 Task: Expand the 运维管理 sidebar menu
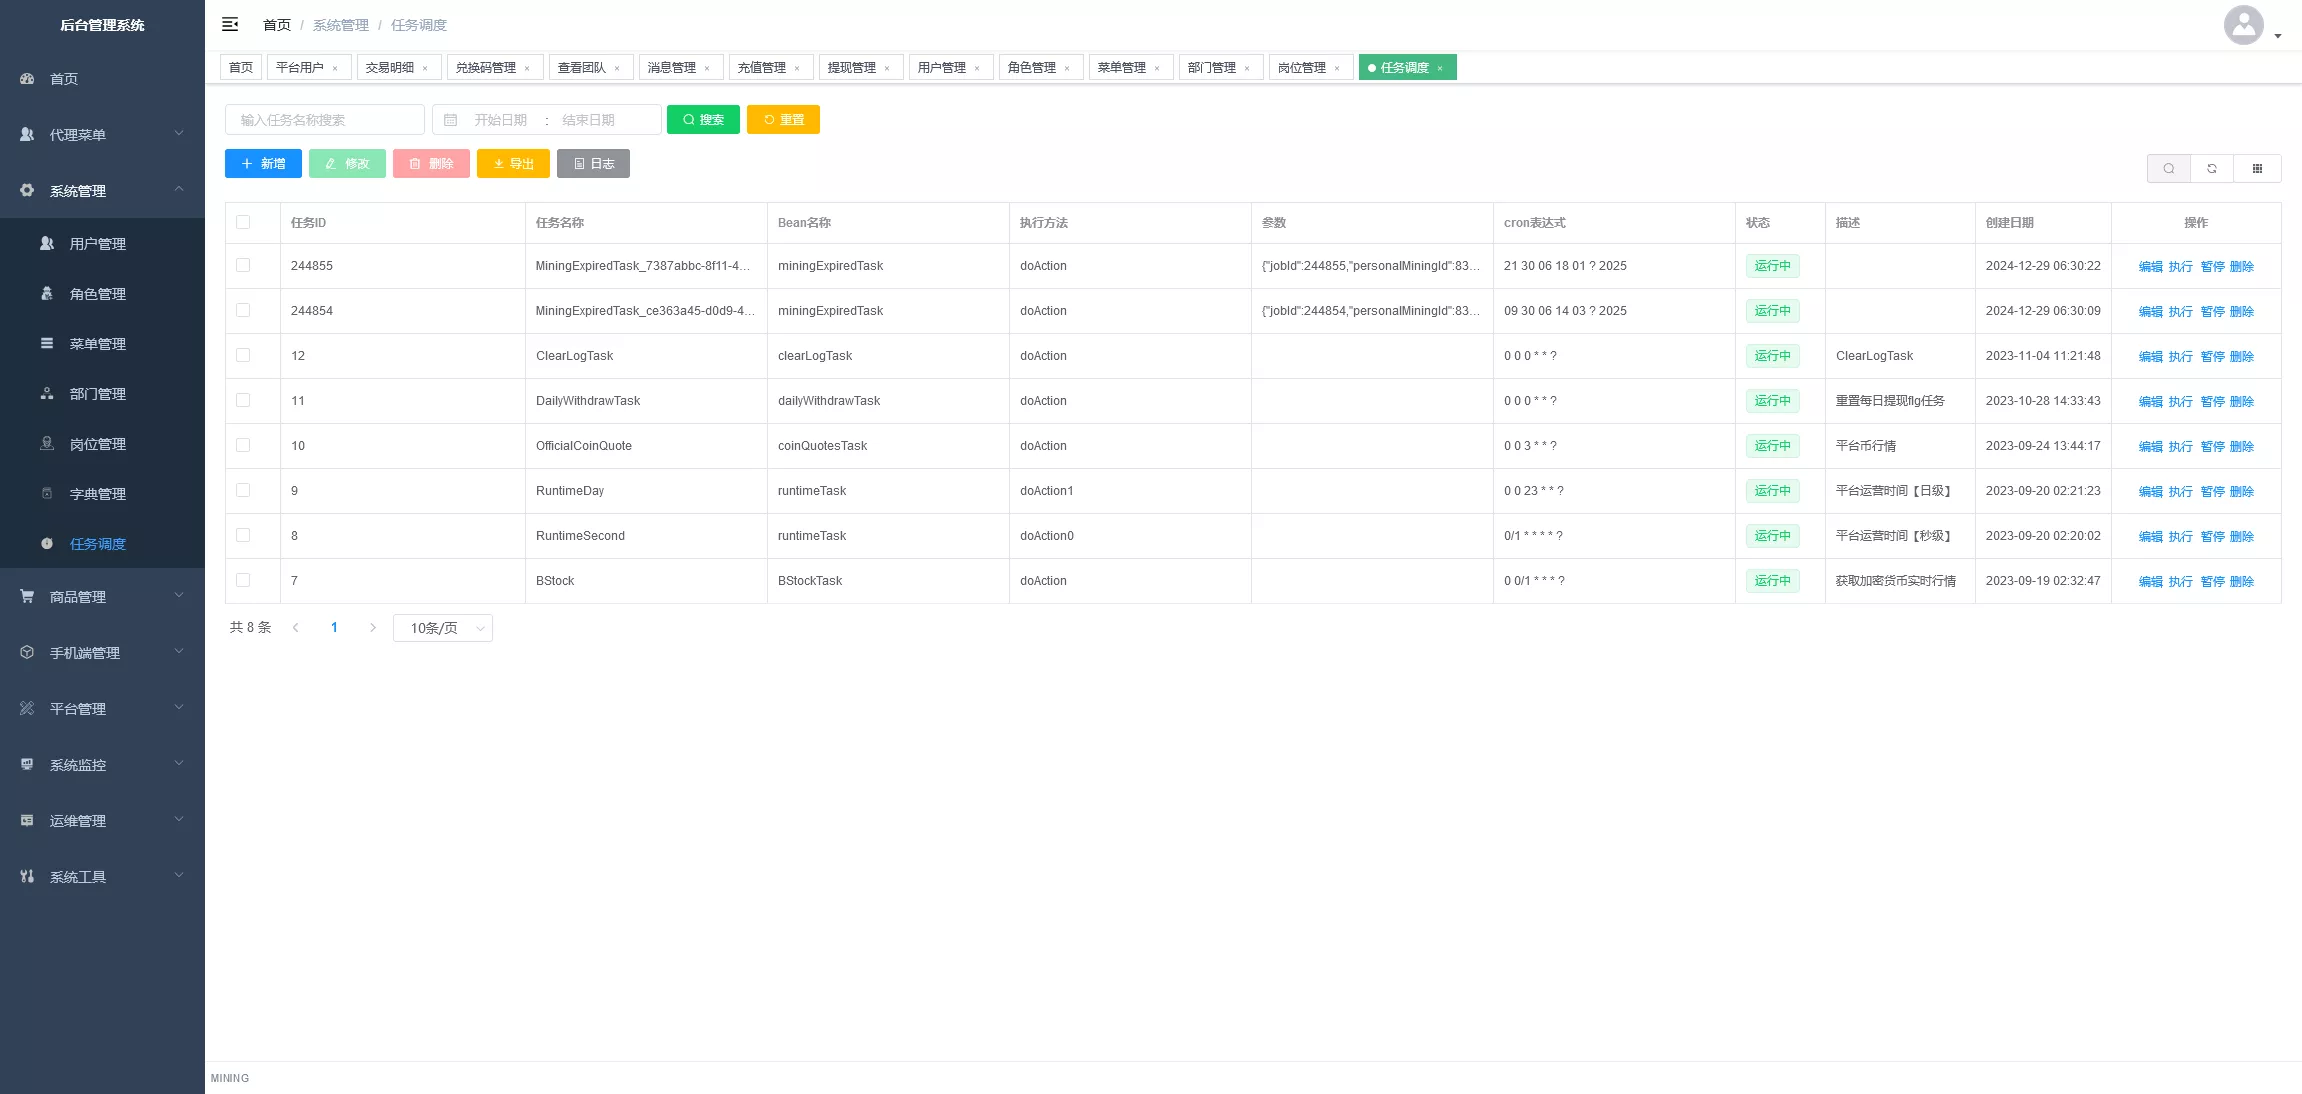click(102, 820)
